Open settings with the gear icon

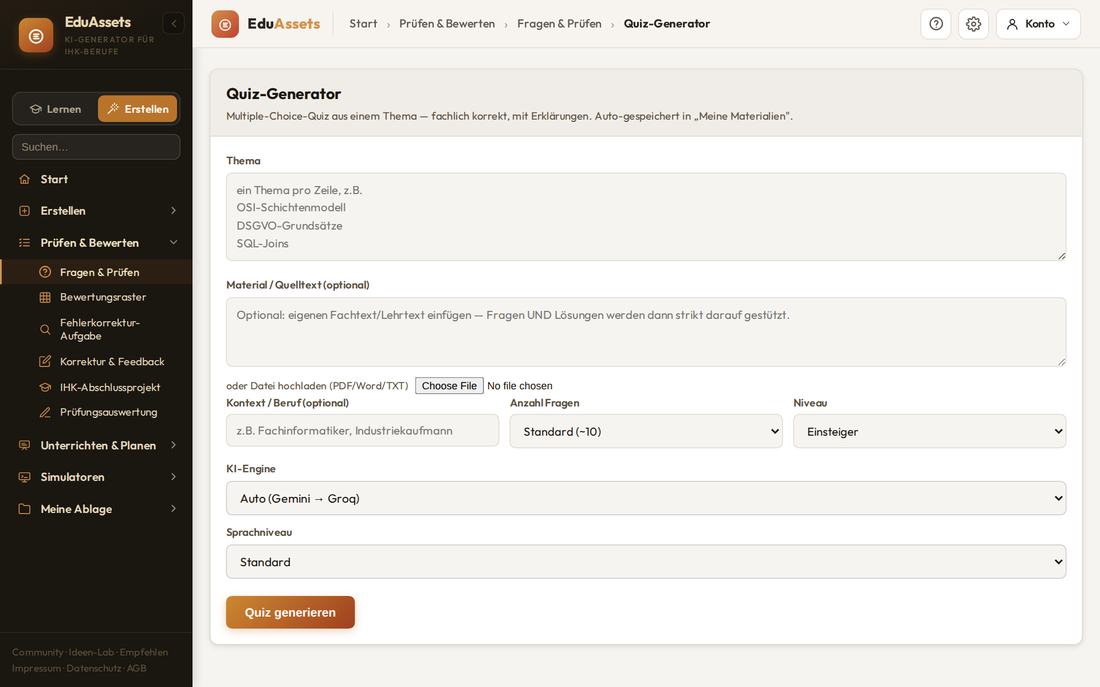click(x=973, y=24)
